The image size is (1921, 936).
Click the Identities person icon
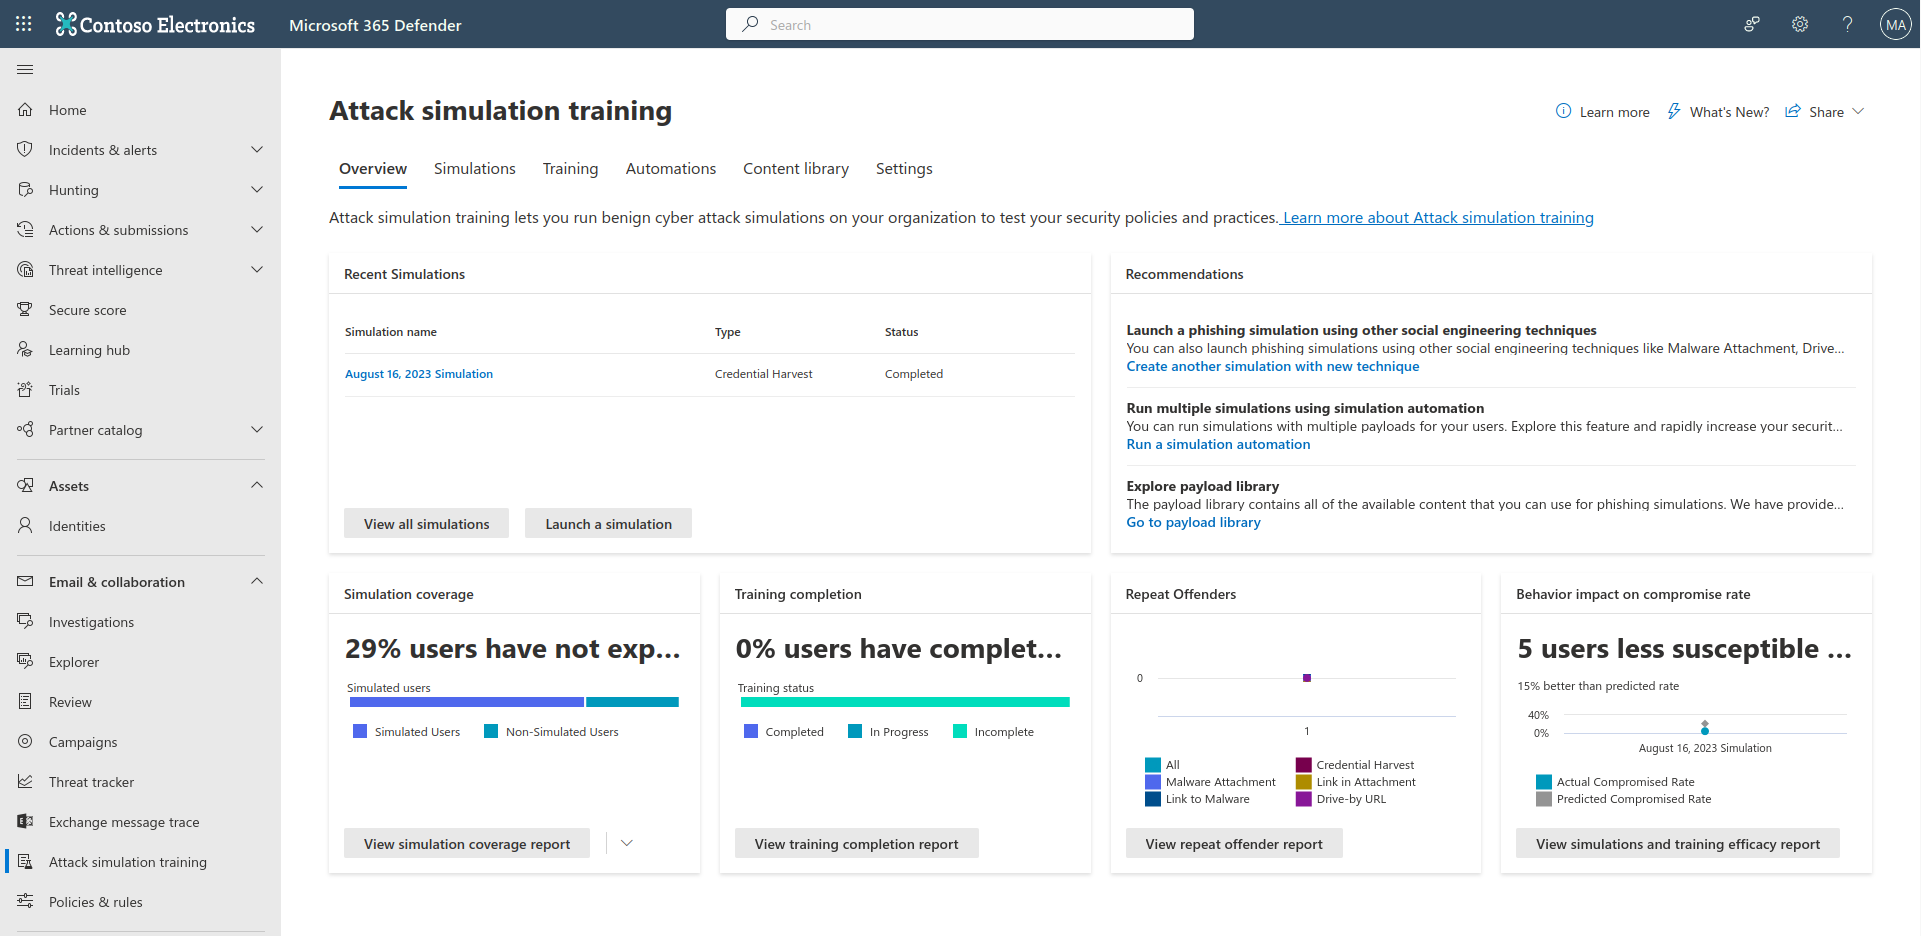[25, 526]
